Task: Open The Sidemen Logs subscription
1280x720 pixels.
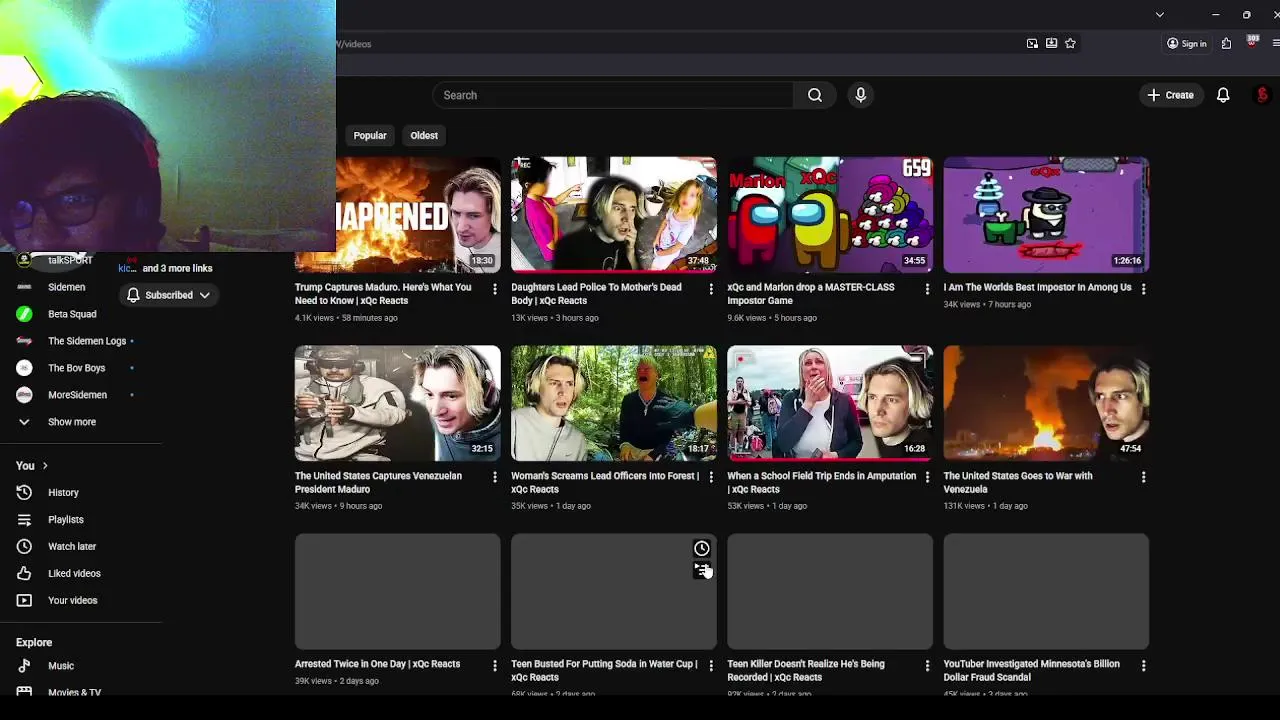Action: click(86, 341)
